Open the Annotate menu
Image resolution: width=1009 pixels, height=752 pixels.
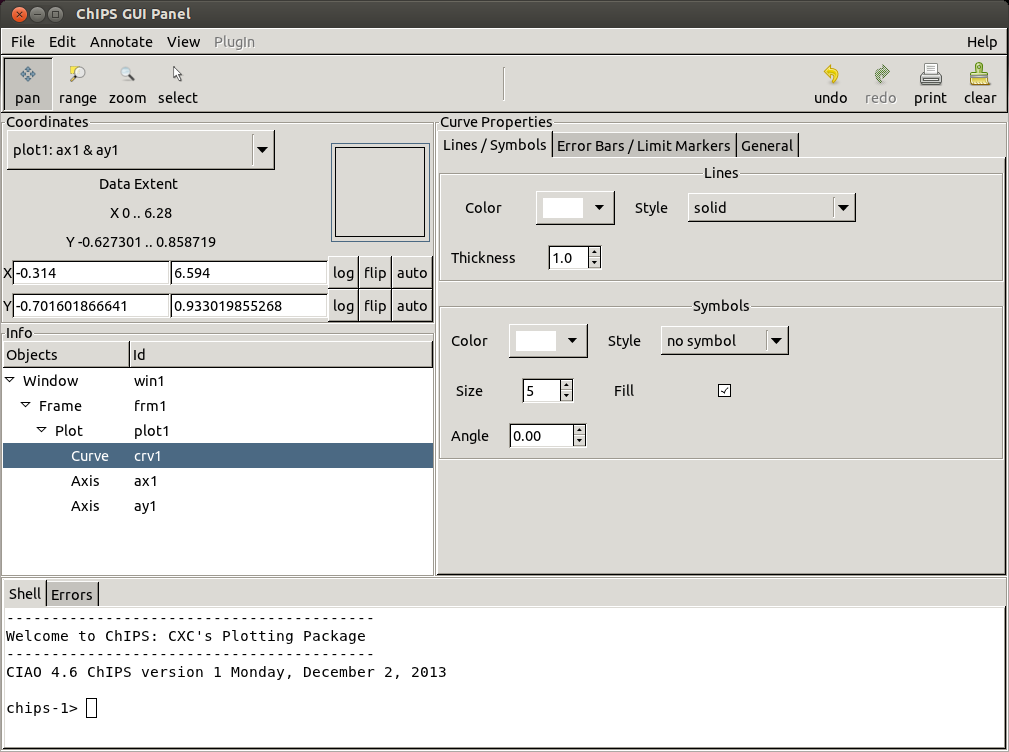pos(121,42)
